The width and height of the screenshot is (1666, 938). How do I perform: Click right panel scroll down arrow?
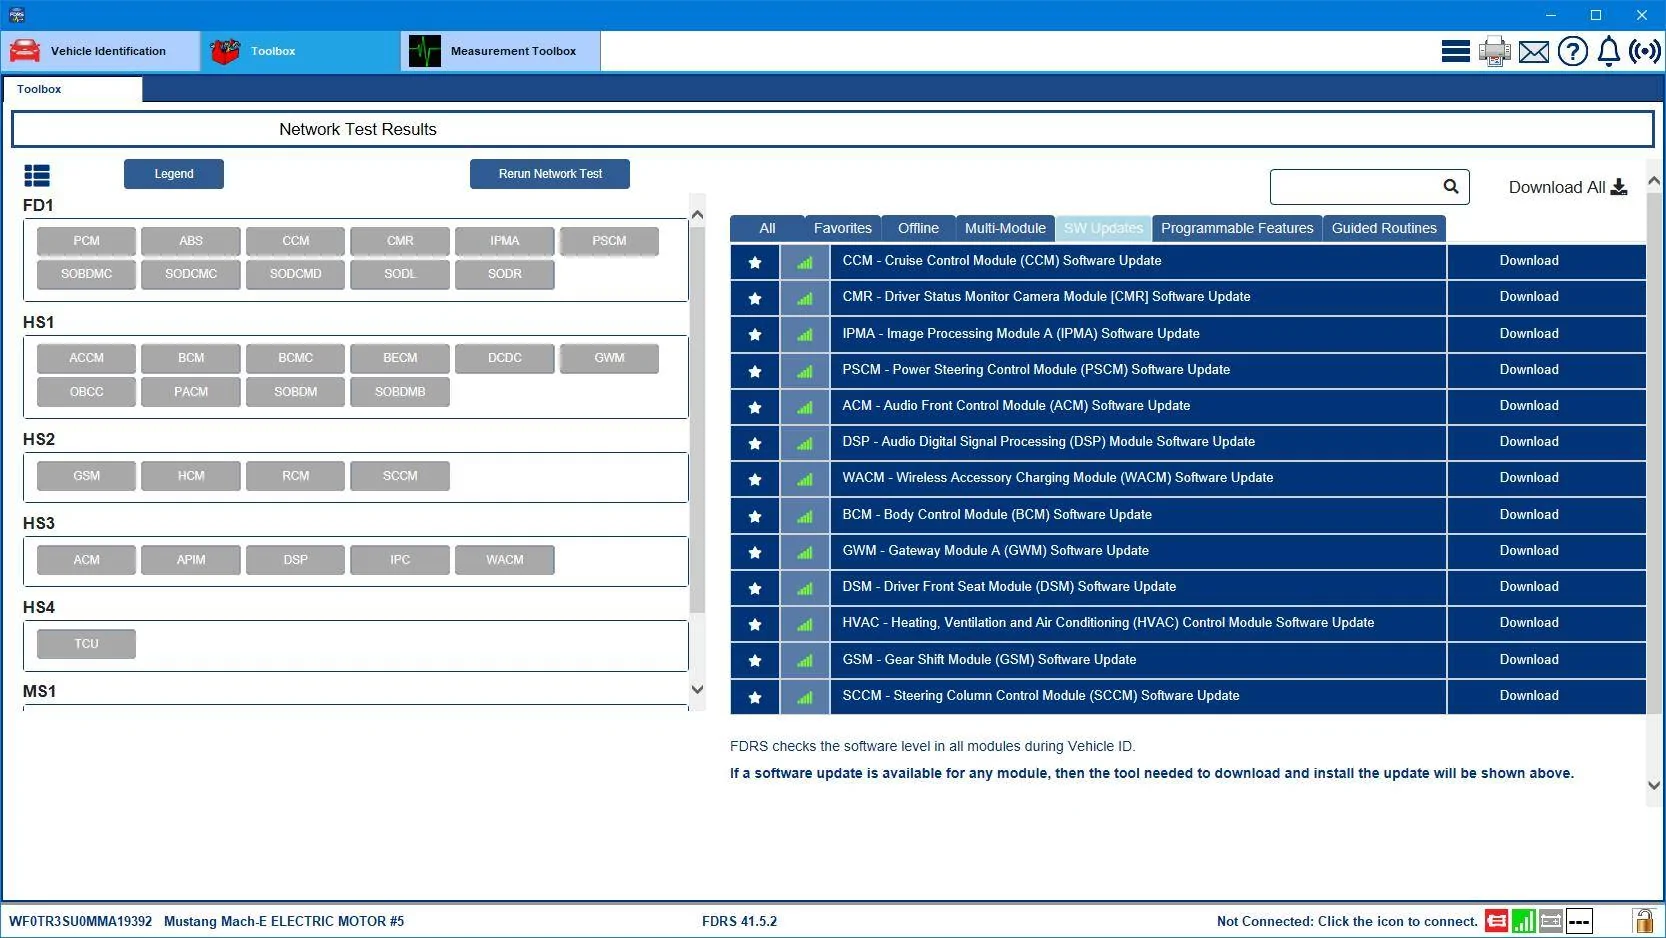click(x=1654, y=786)
